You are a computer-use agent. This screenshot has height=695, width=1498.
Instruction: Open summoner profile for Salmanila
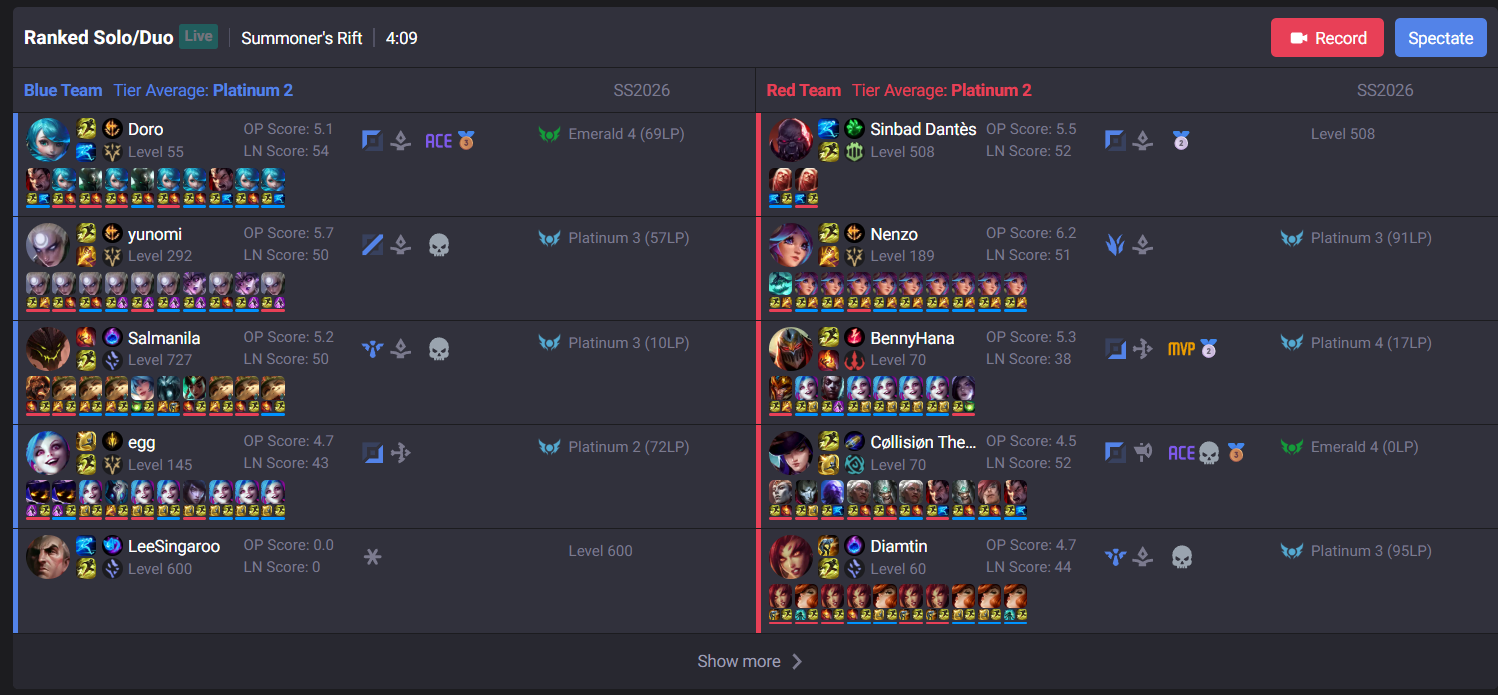[164, 338]
